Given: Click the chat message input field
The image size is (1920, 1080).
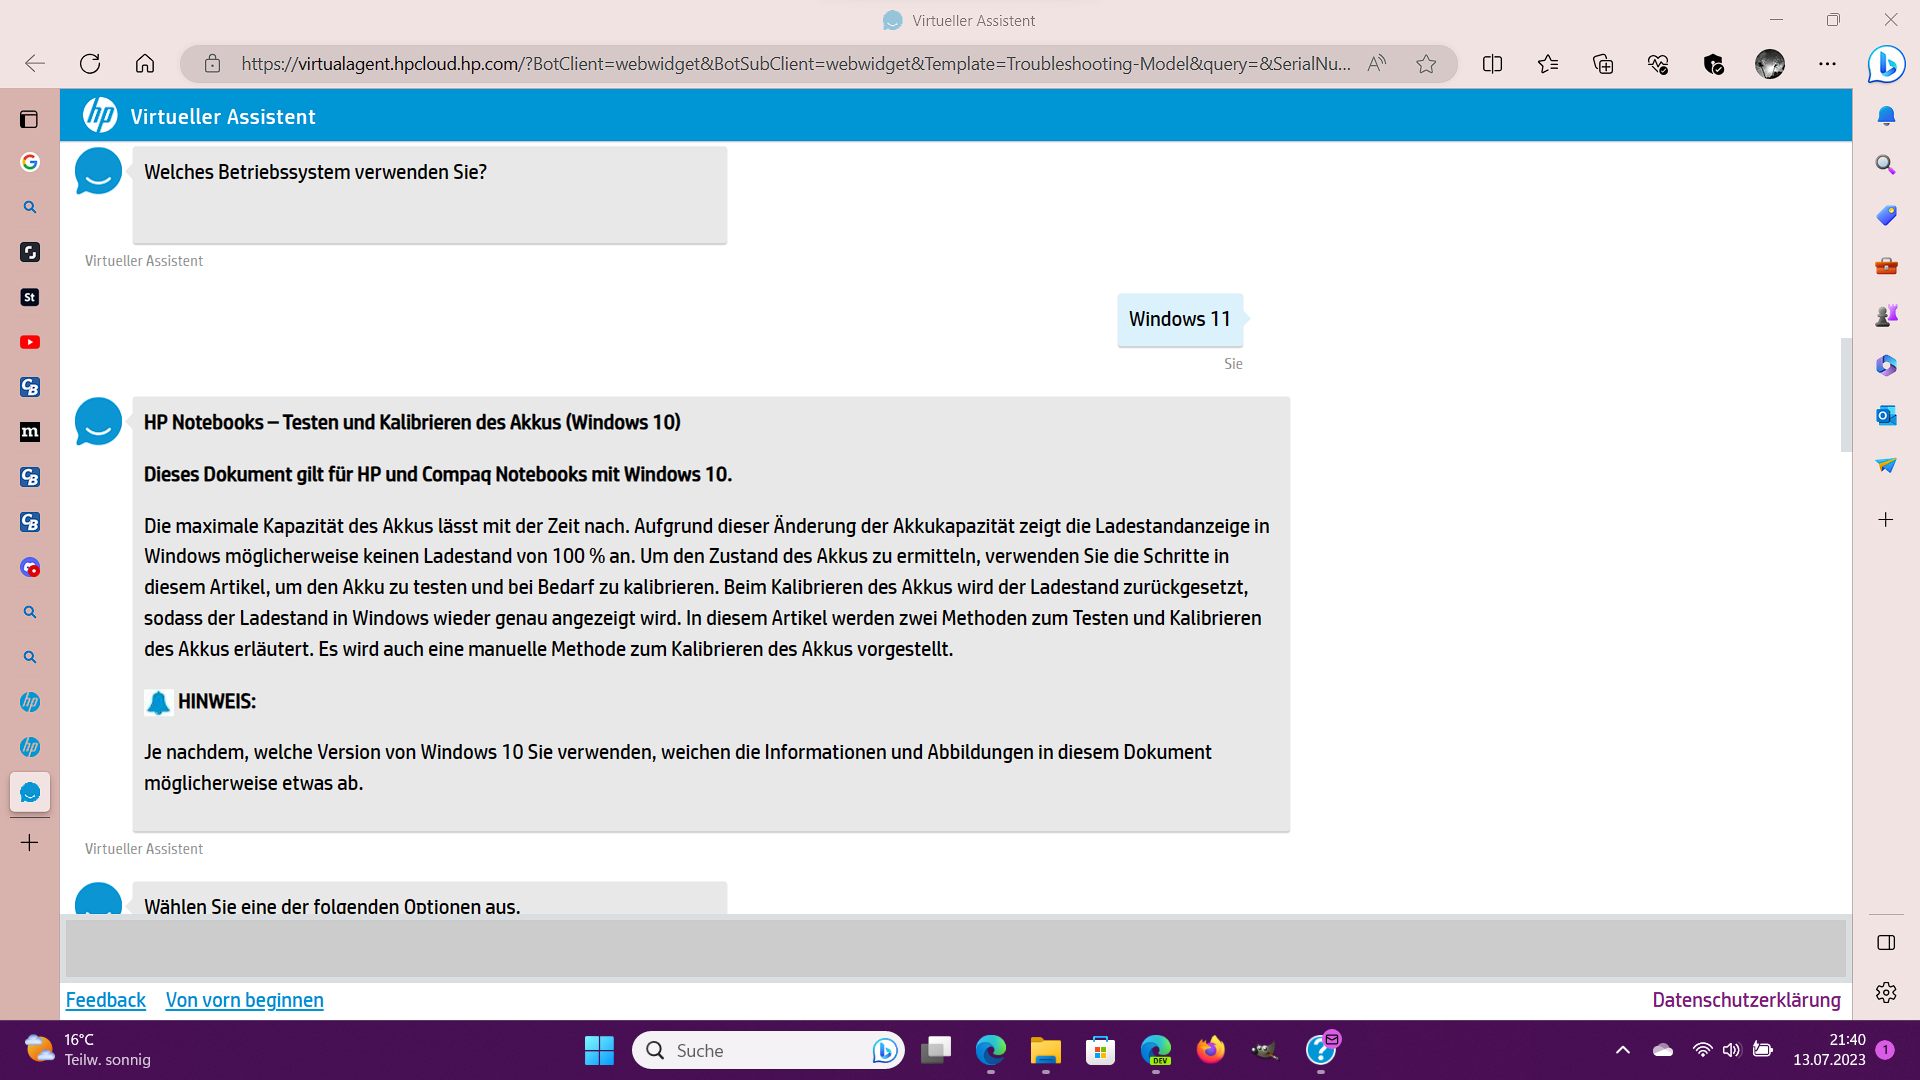Looking at the screenshot, I should pyautogui.click(x=955, y=948).
